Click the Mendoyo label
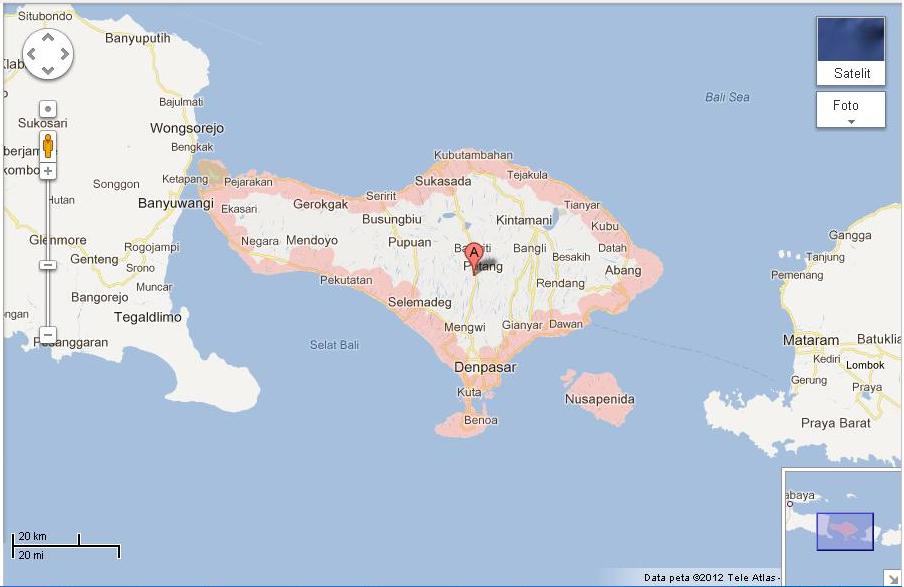Image resolution: width=904 pixels, height=587 pixels. (x=312, y=240)
